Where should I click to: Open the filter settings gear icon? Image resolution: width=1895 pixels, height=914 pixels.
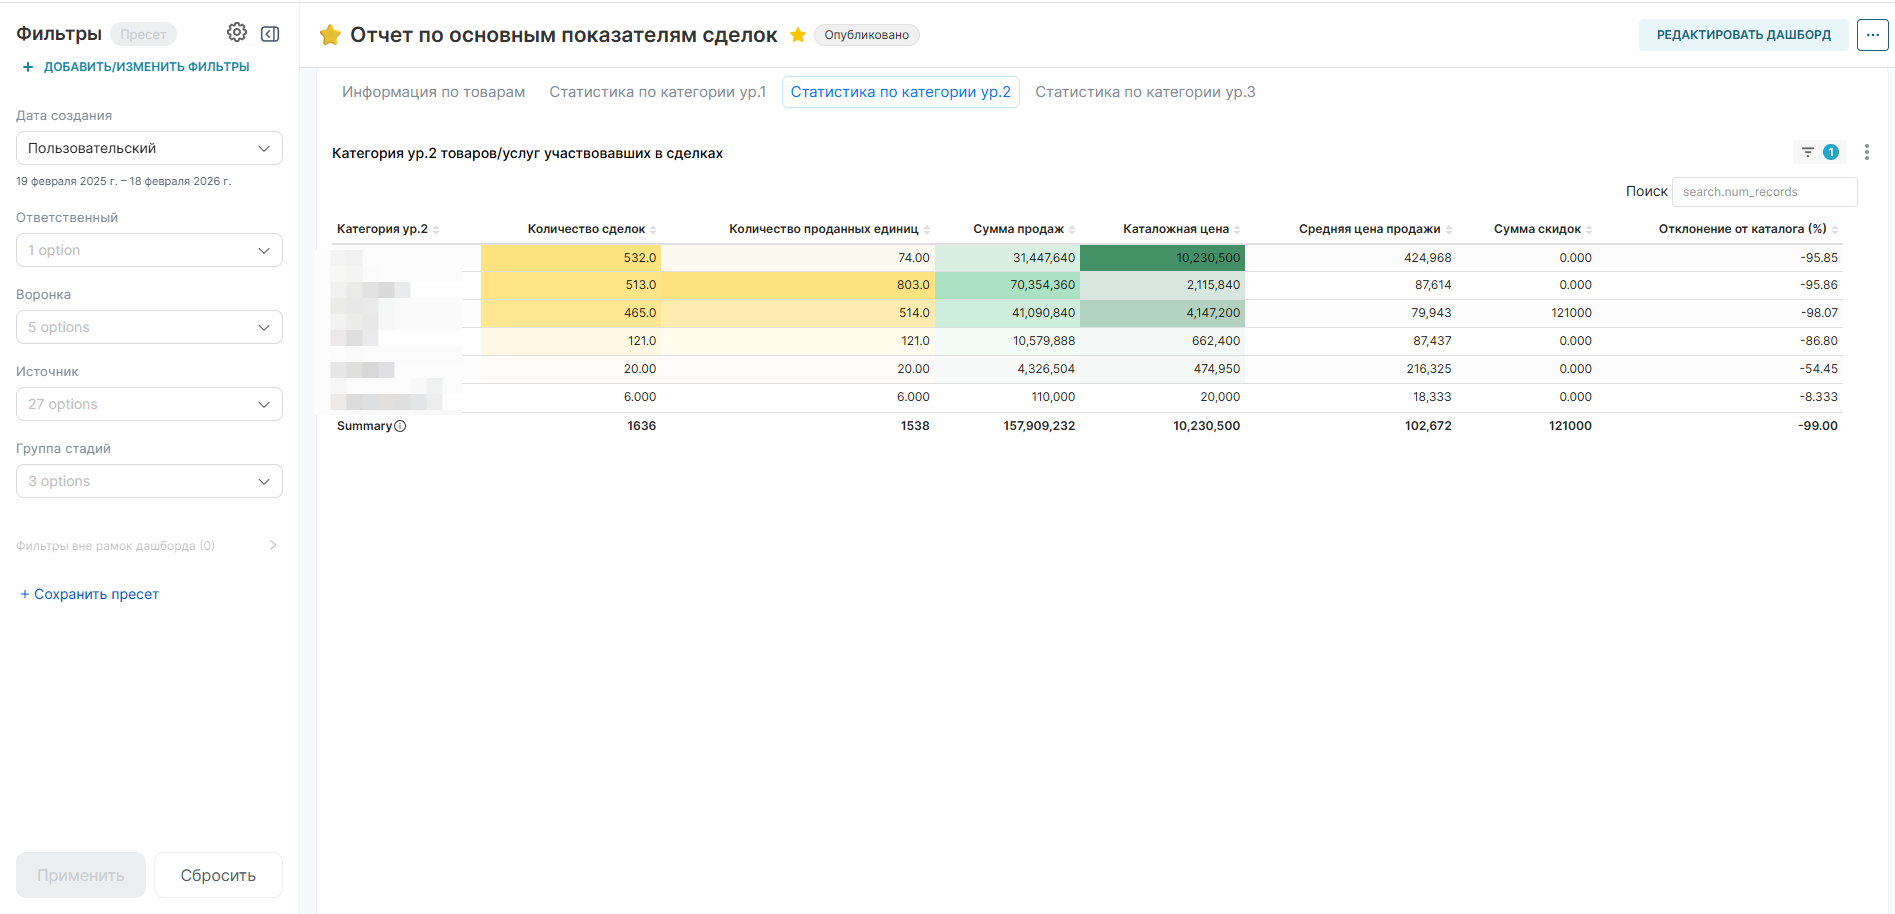coord(236,33)
